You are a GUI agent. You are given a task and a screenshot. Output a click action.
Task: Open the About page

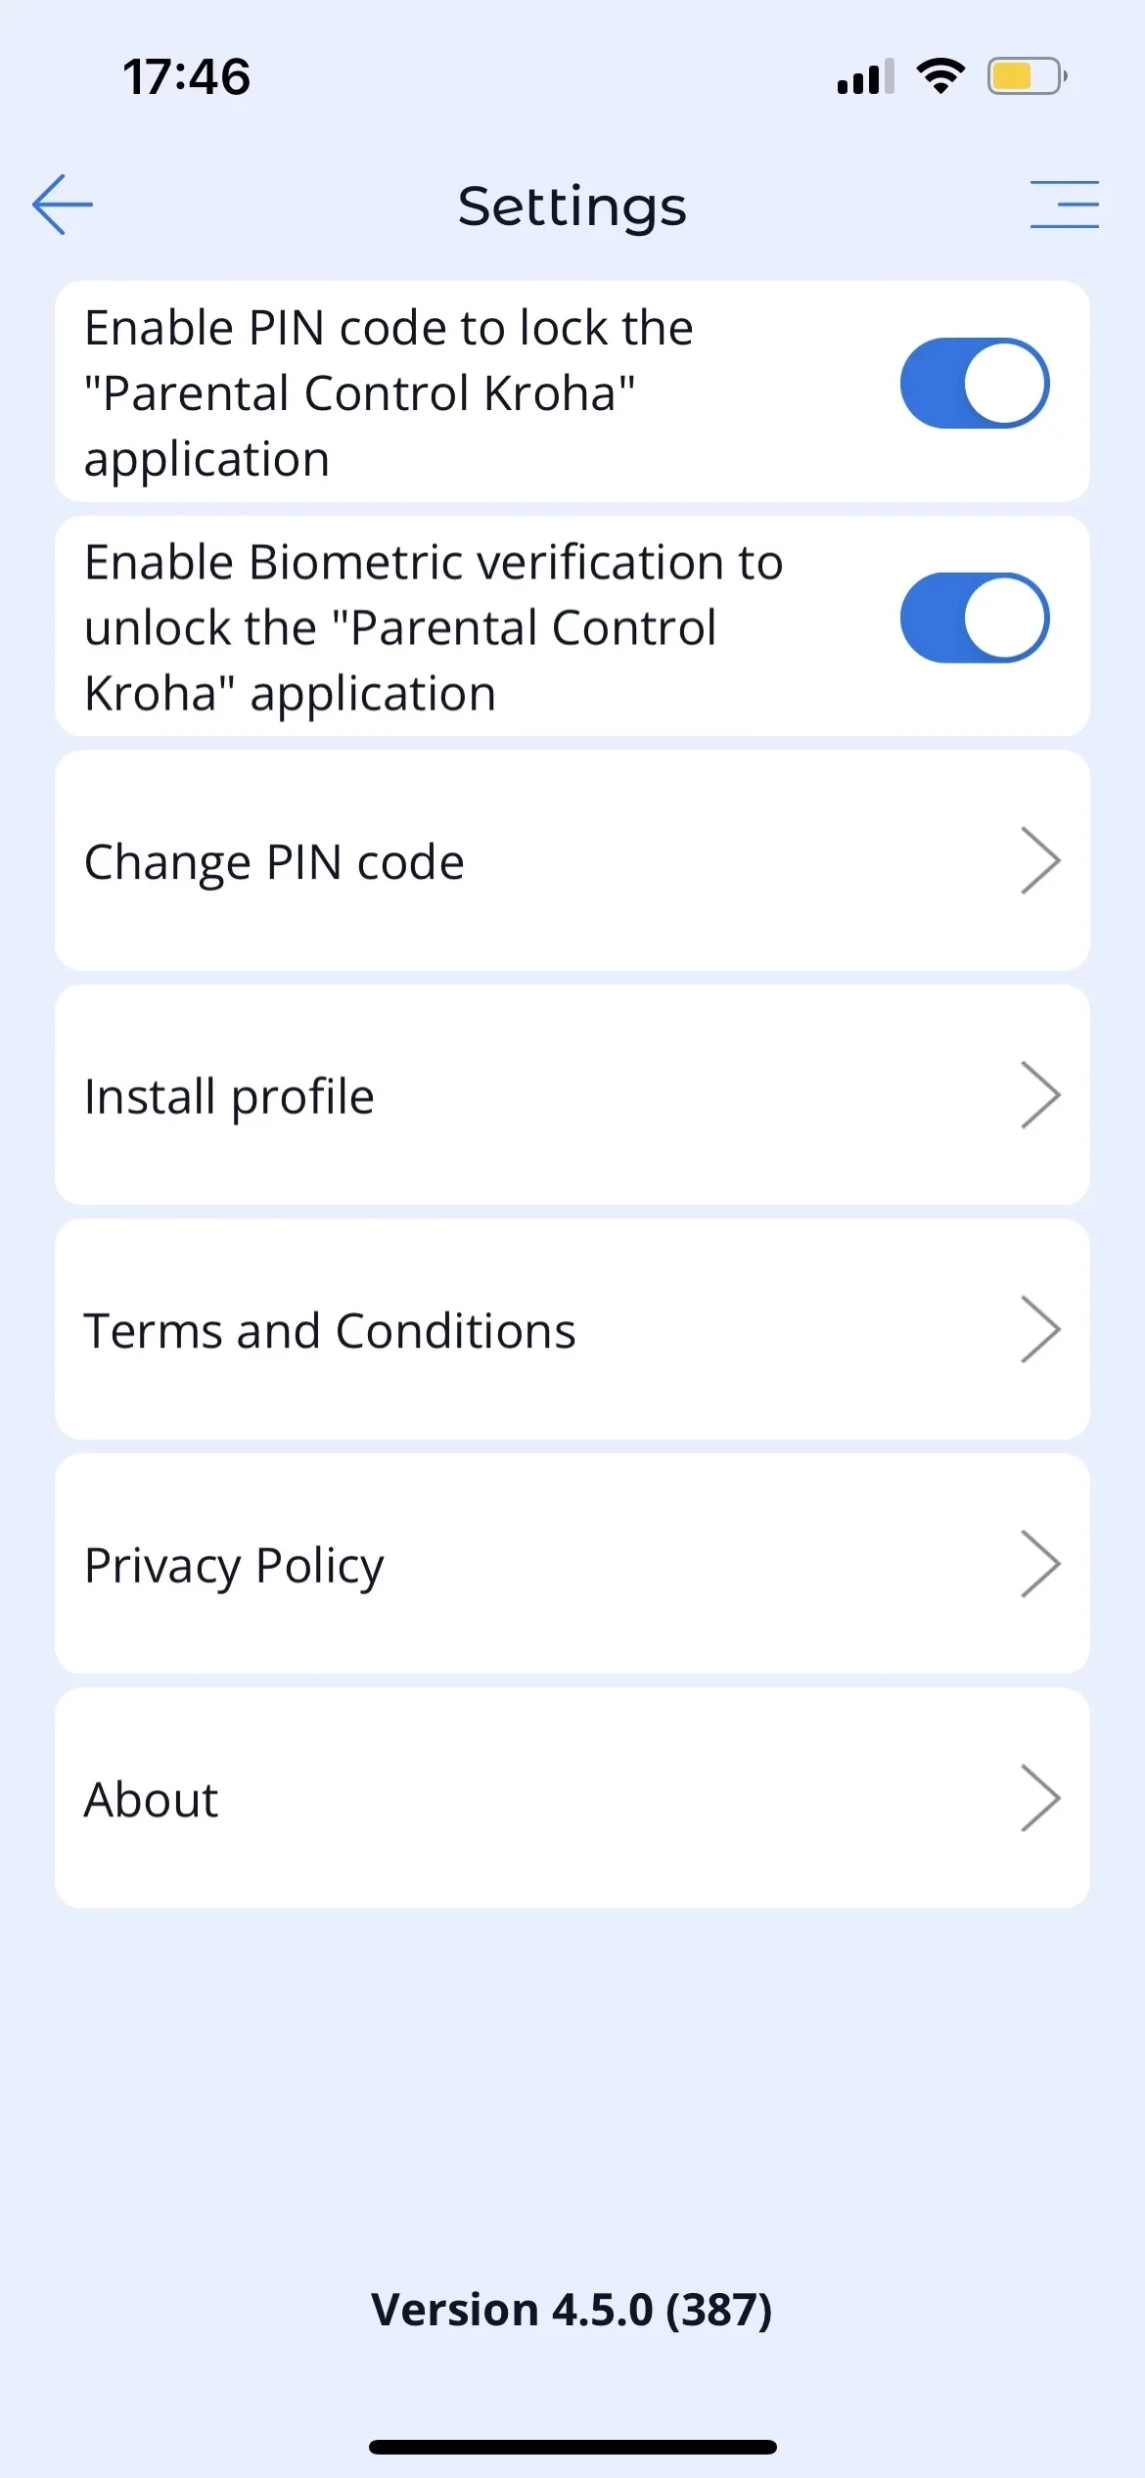point(151,1800)
